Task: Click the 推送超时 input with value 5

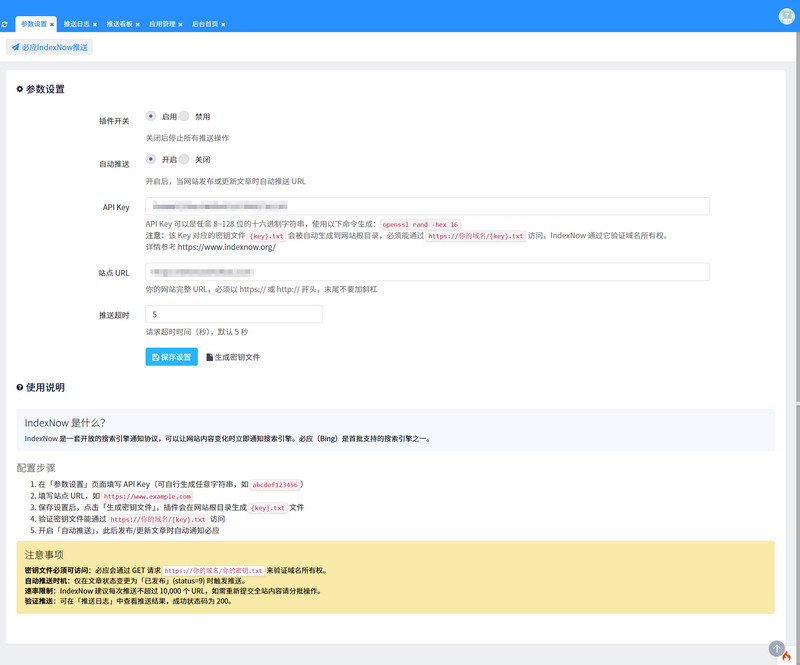Action: 234,314
